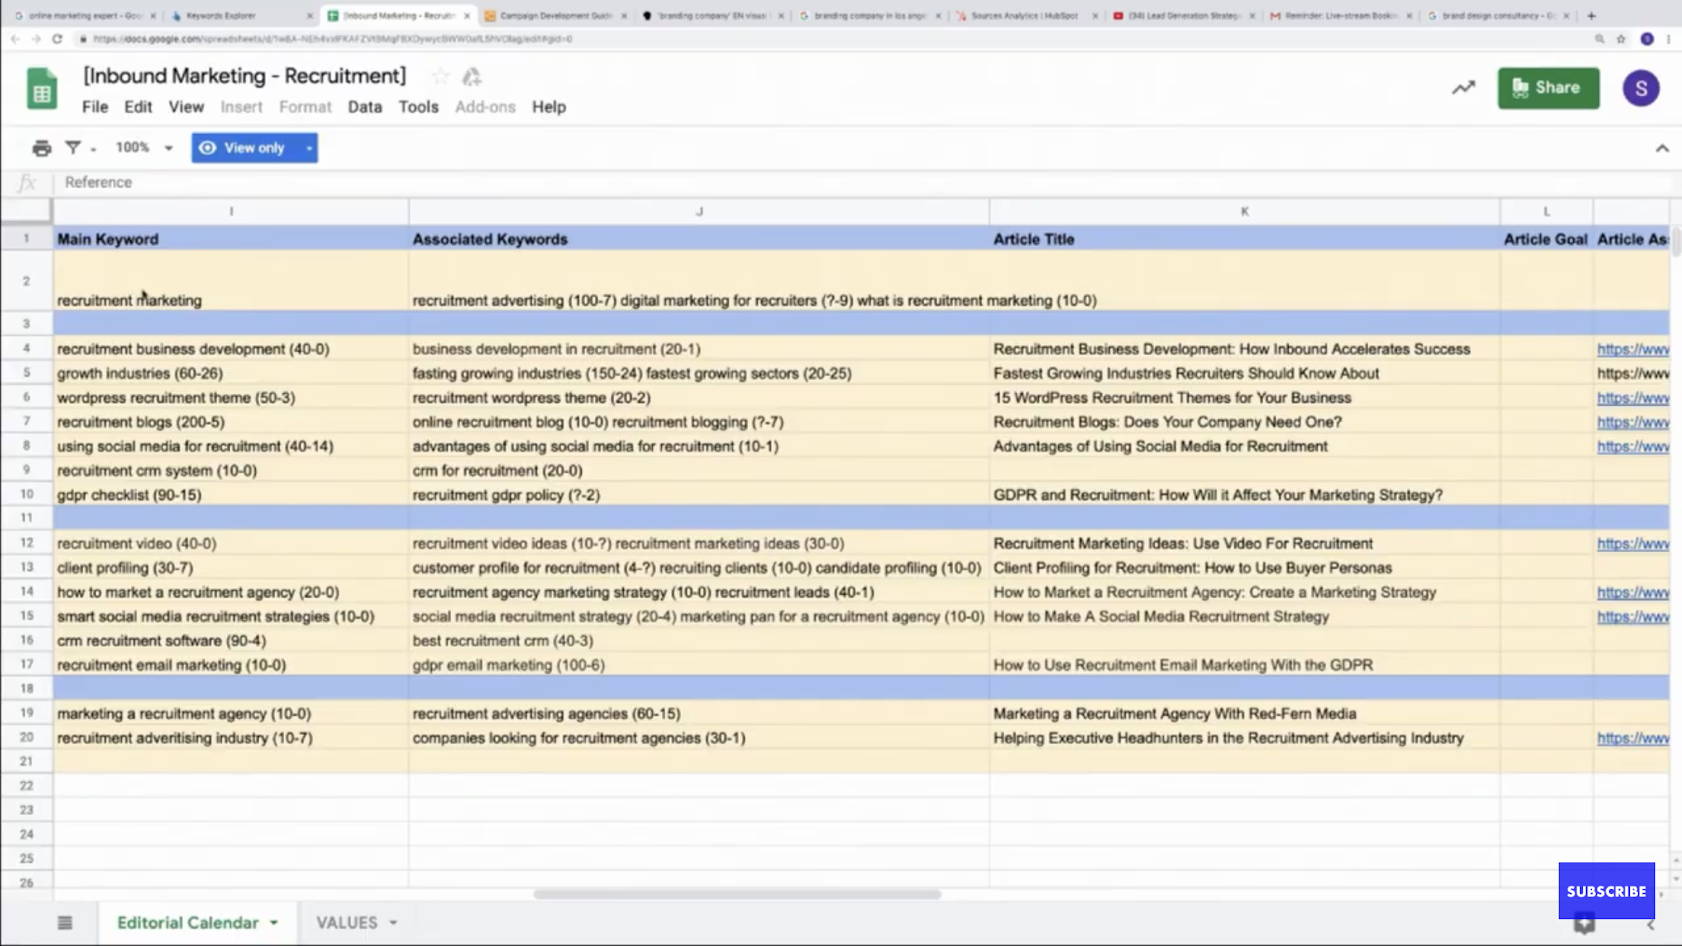Open the all sheets list icon

[65, 922]
